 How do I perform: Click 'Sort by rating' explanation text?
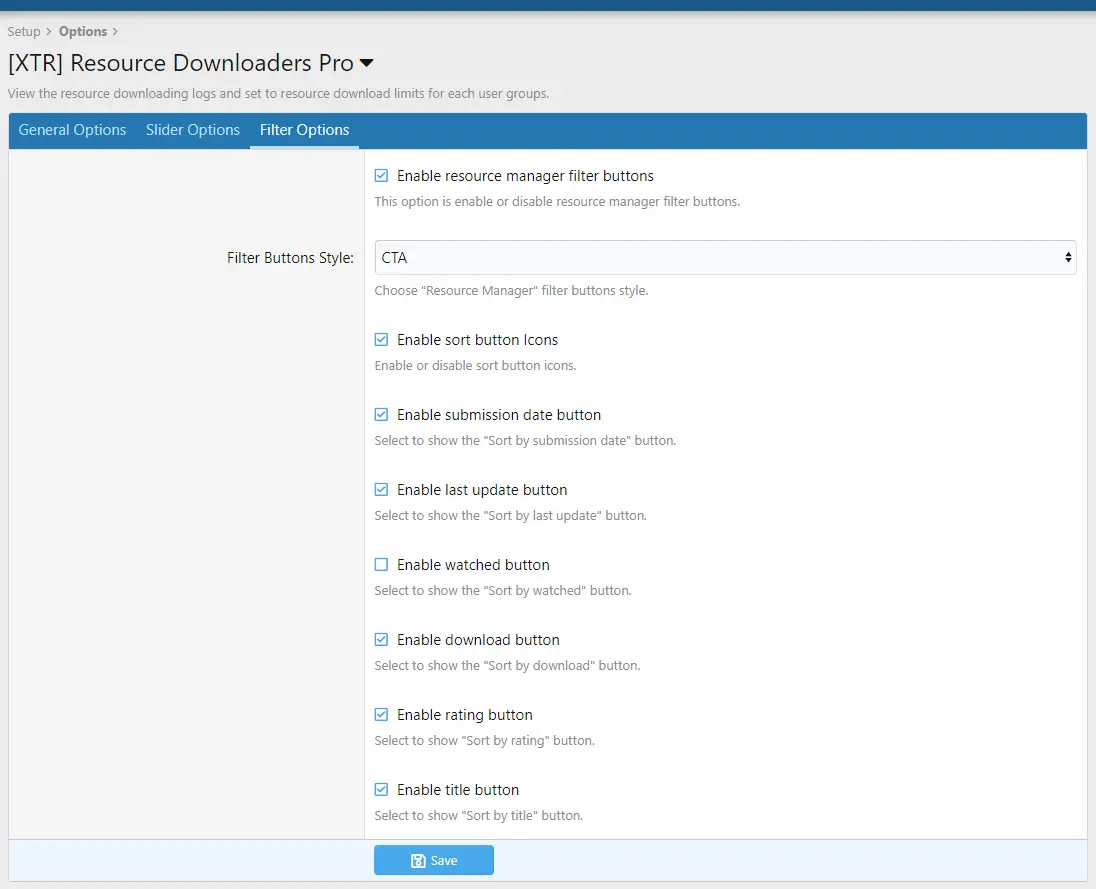(484, 741)
